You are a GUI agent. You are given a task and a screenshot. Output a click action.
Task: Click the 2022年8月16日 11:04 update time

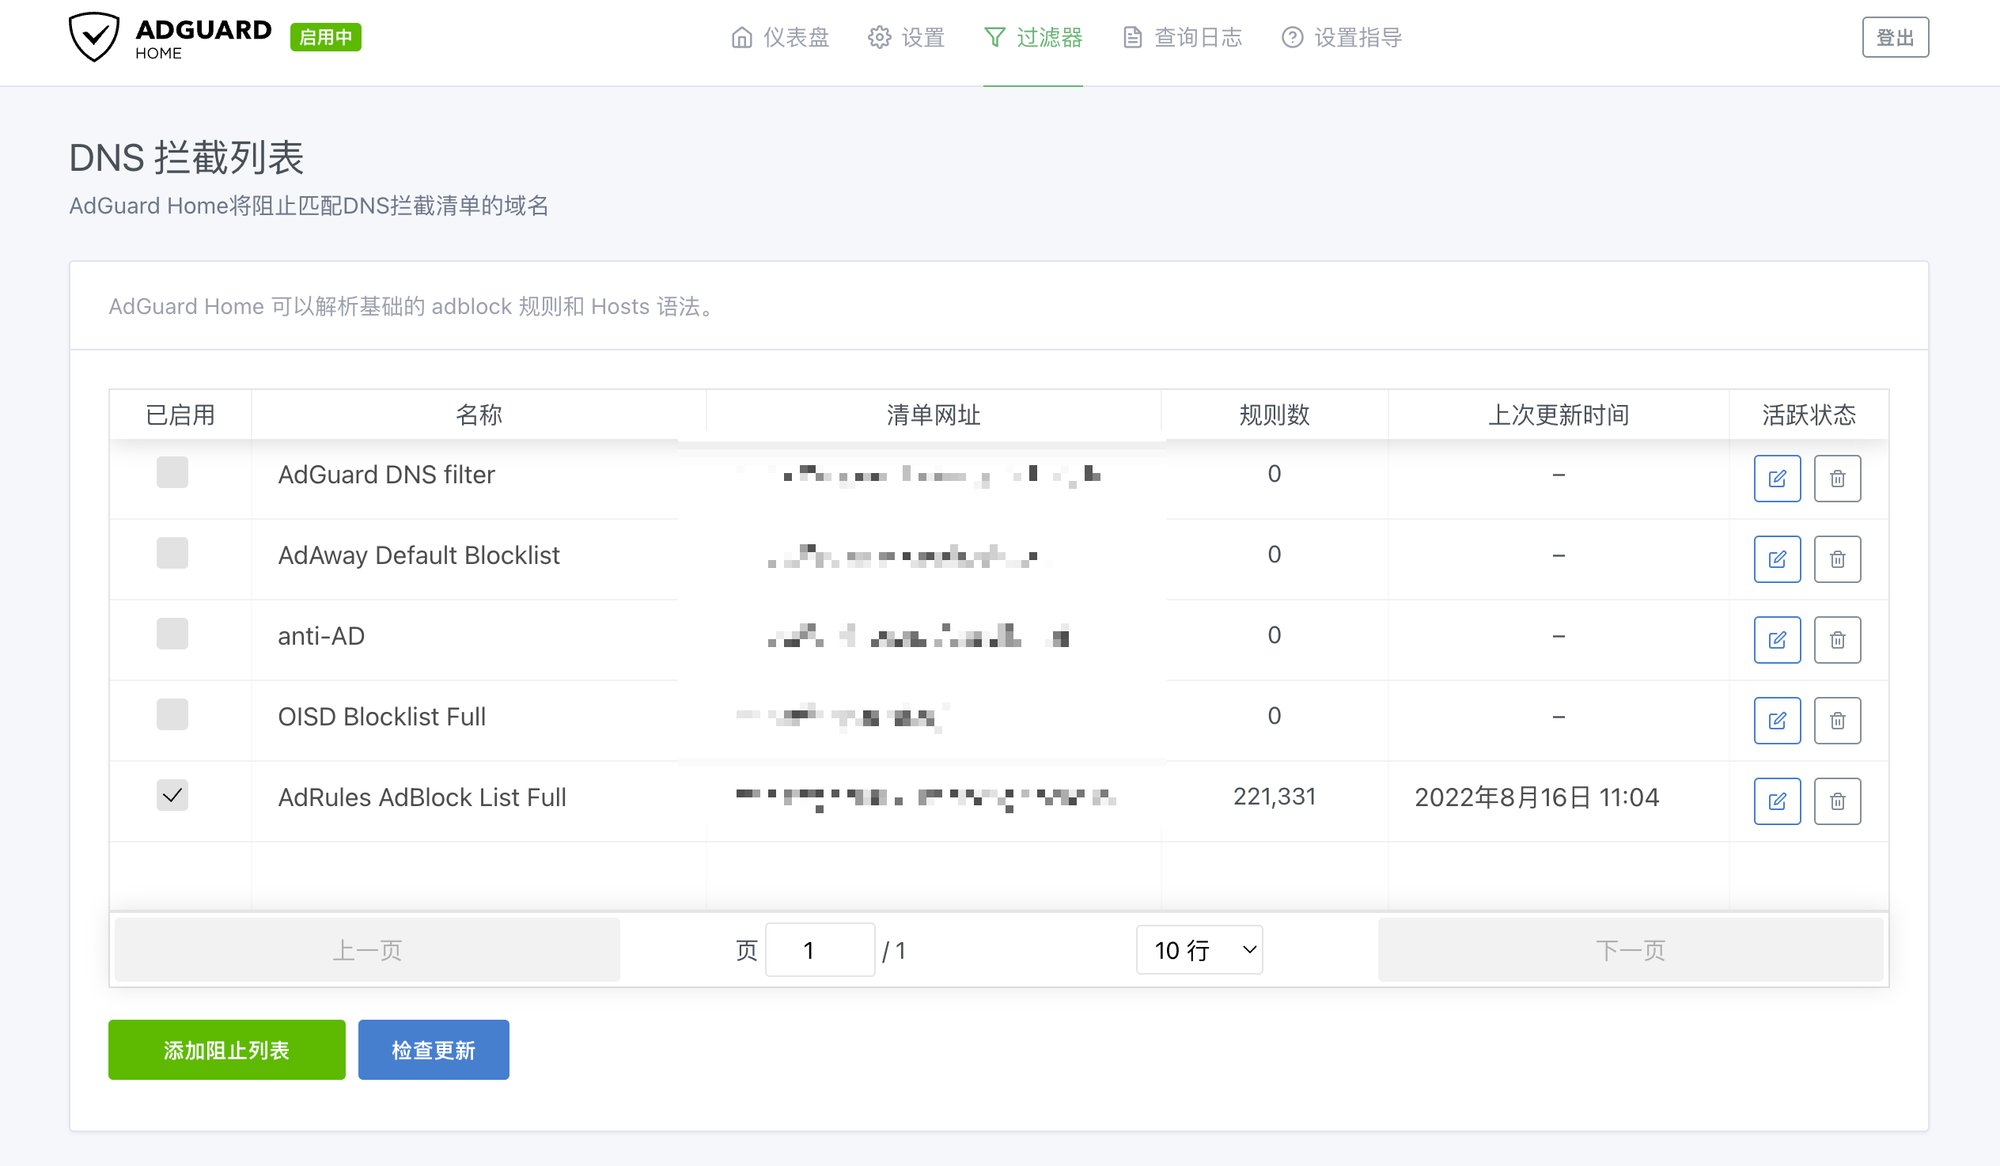1537,797
